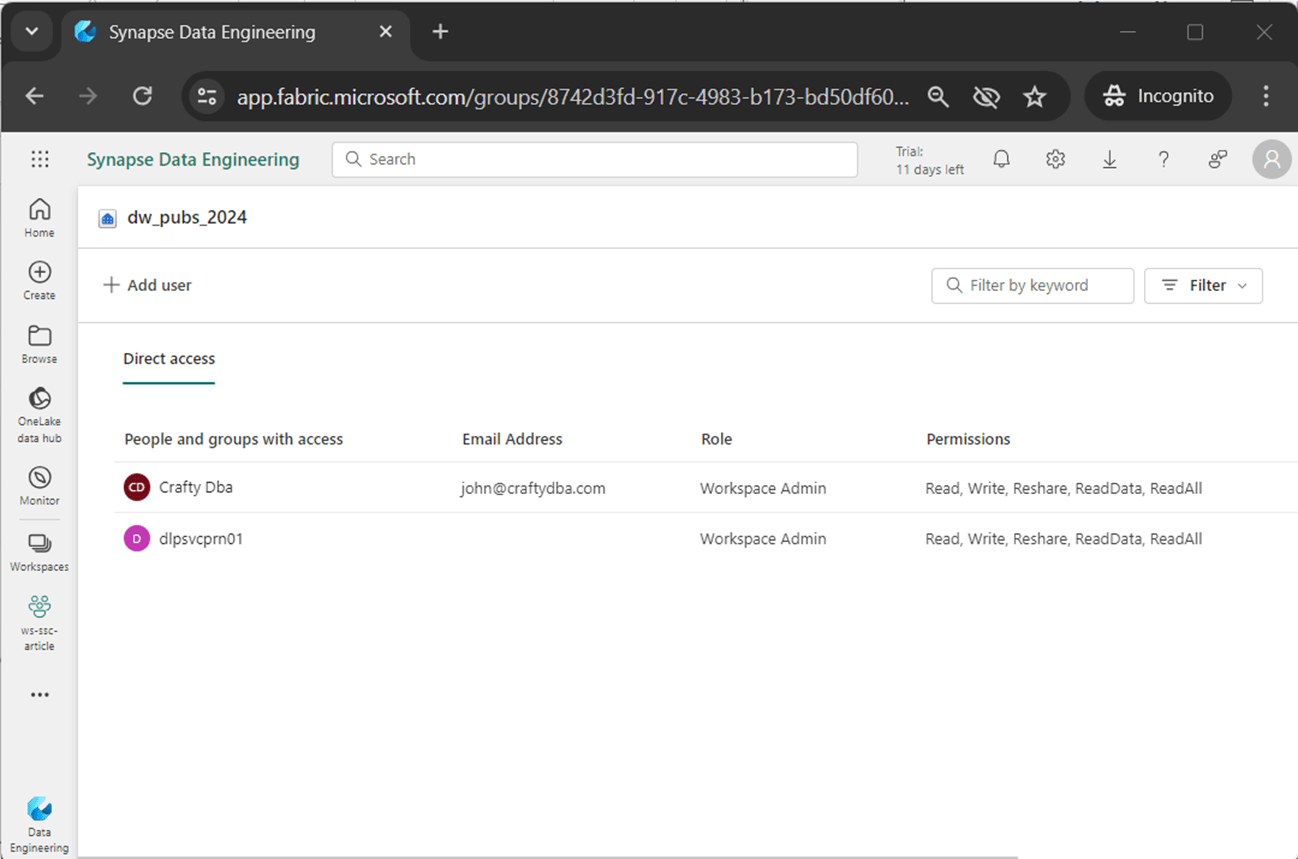Open the feedback icon in header
The width and height of the screenshot is (1298, 859).
click(x=1217, y=159)
